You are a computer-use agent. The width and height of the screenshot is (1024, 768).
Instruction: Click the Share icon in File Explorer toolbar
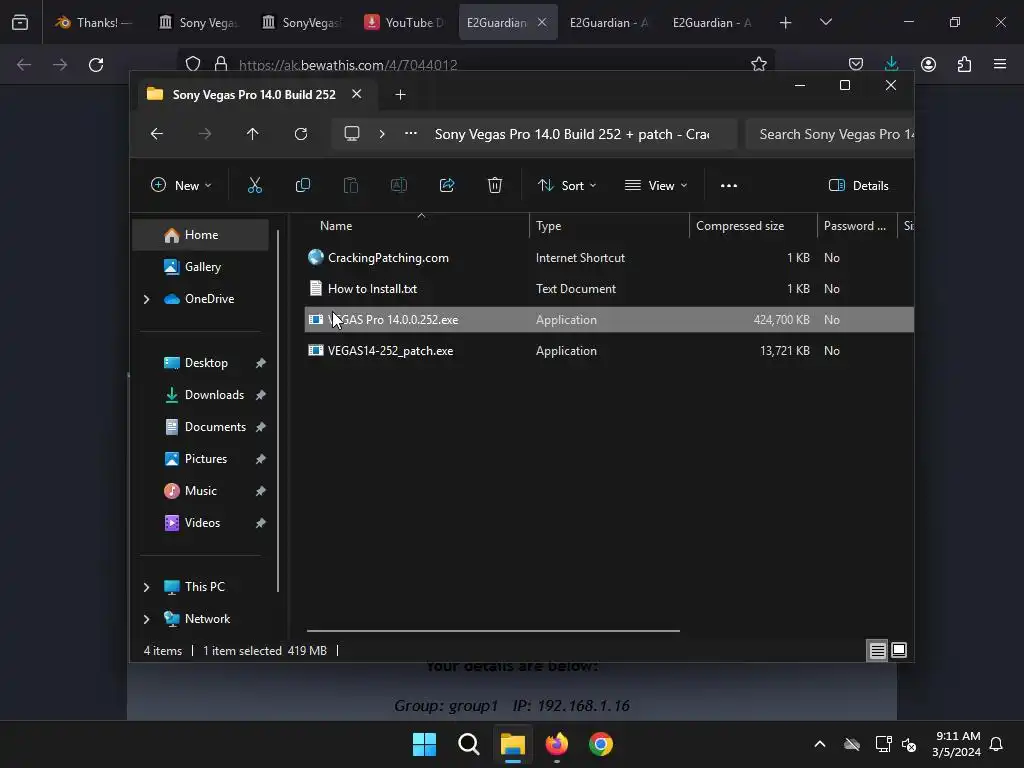click(x=447, y=185)
